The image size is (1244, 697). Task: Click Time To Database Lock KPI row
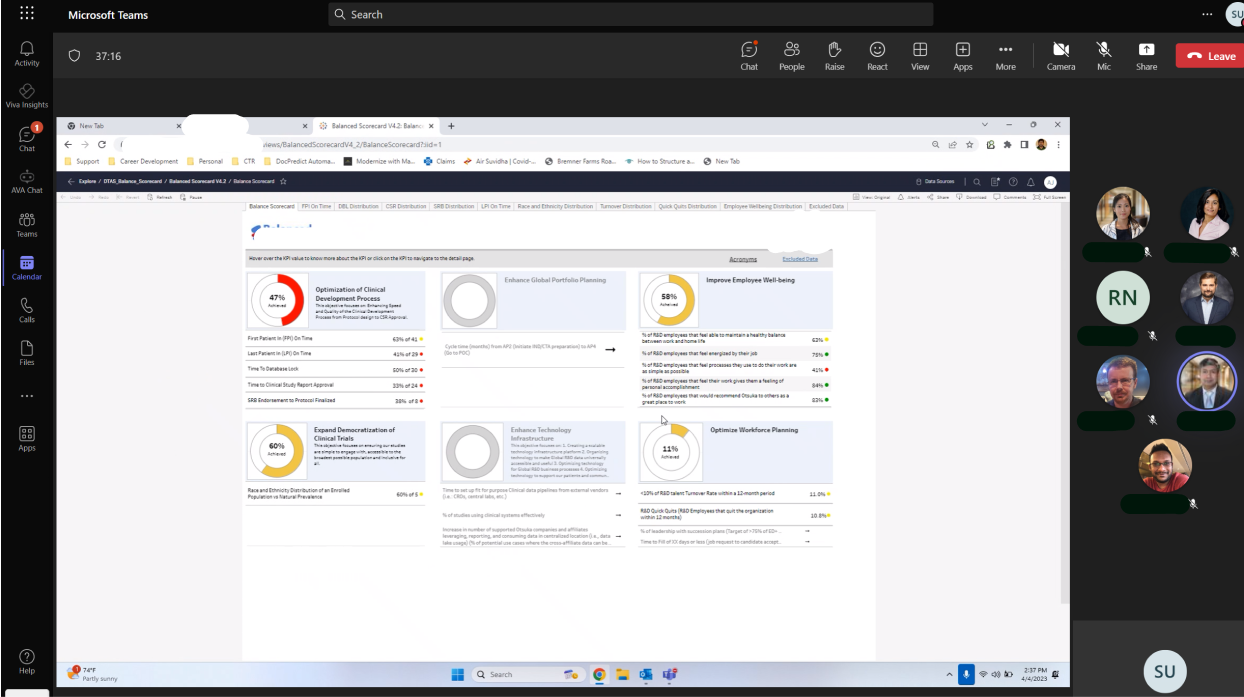pyautogui.click(x=335, y=369)
